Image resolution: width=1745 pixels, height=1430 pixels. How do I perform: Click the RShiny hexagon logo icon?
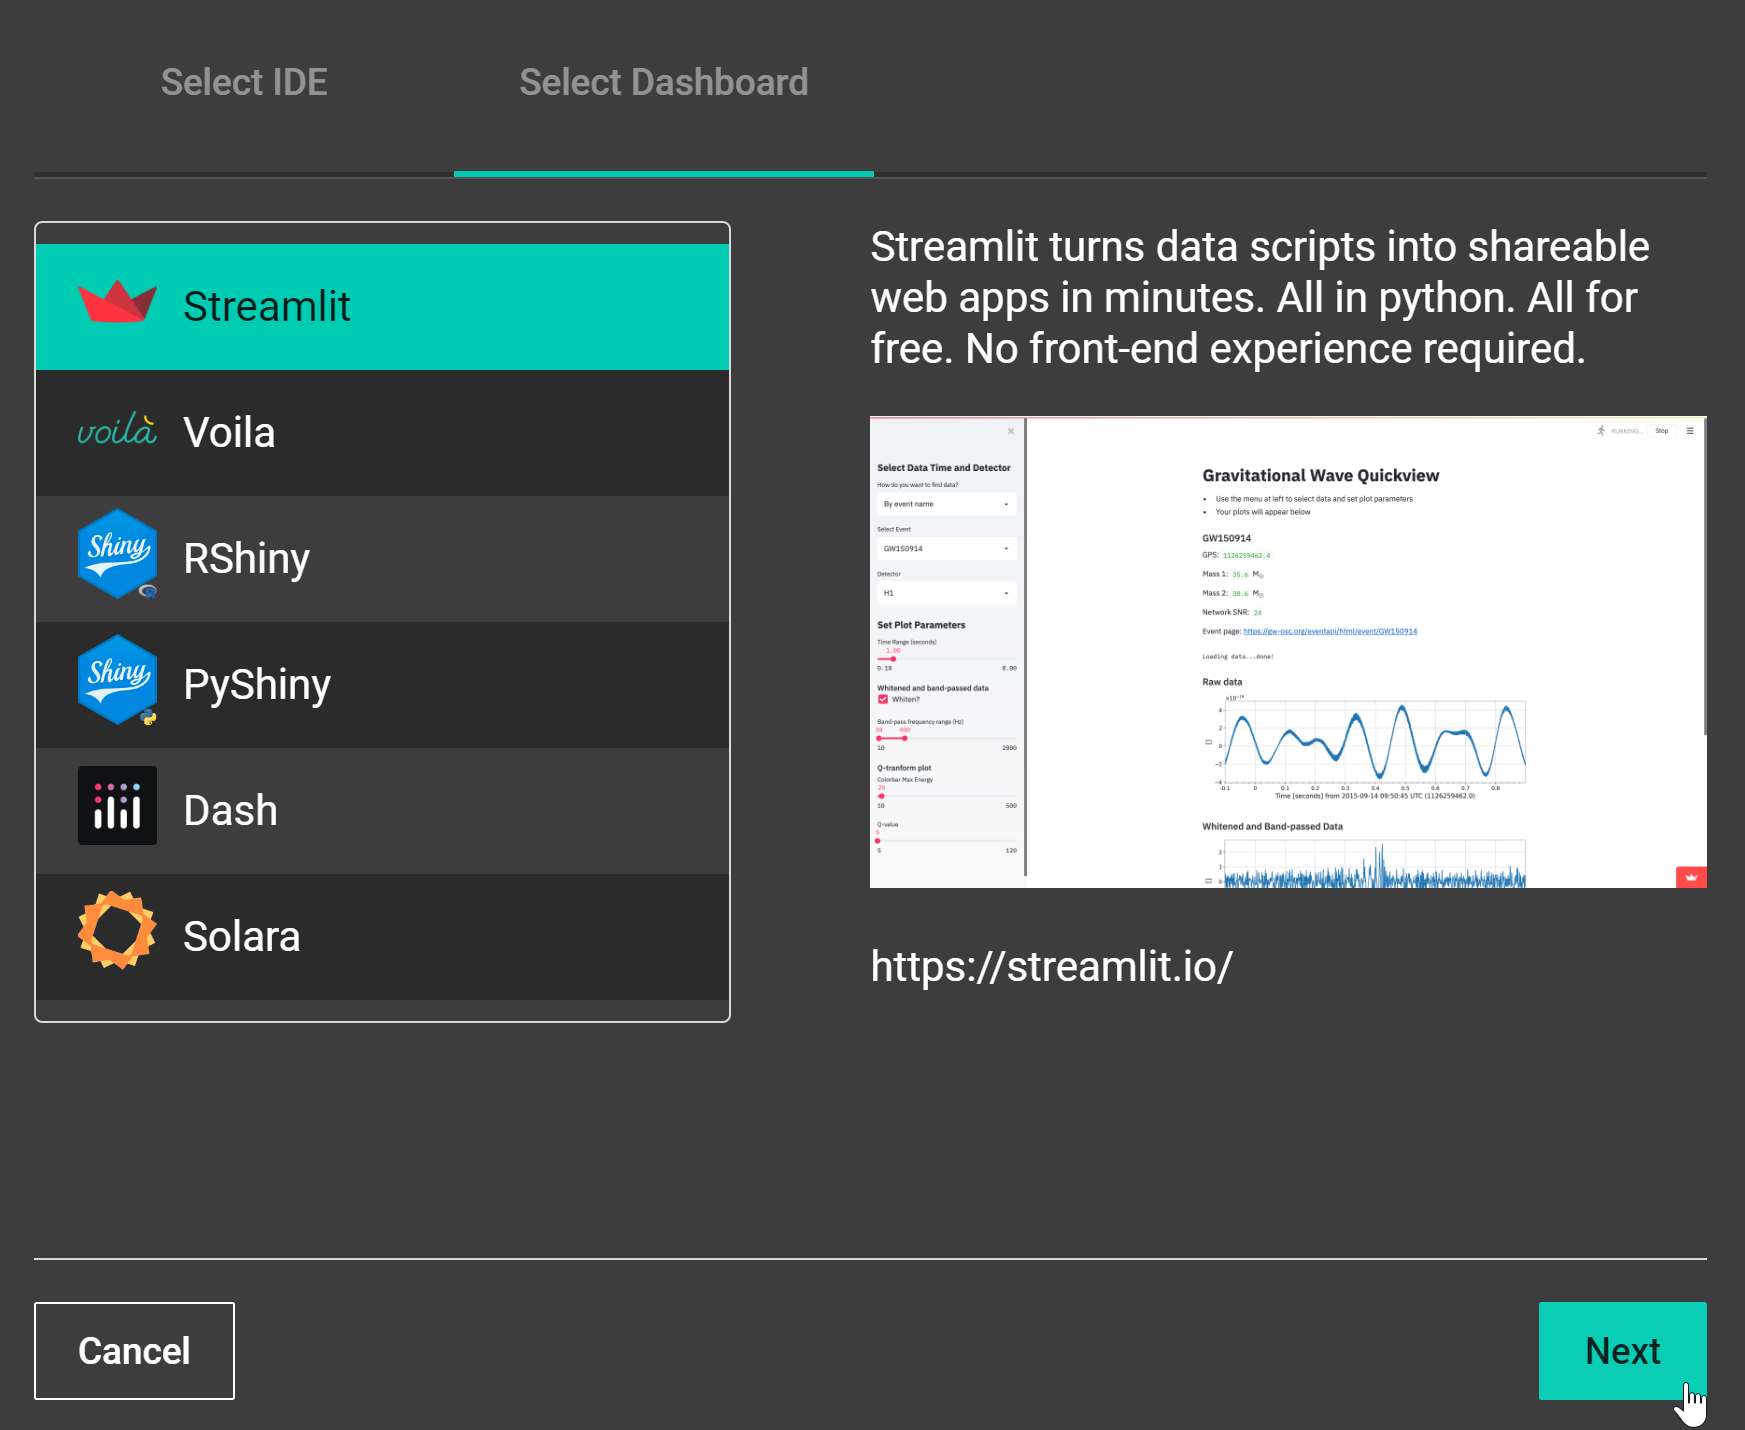118,554
